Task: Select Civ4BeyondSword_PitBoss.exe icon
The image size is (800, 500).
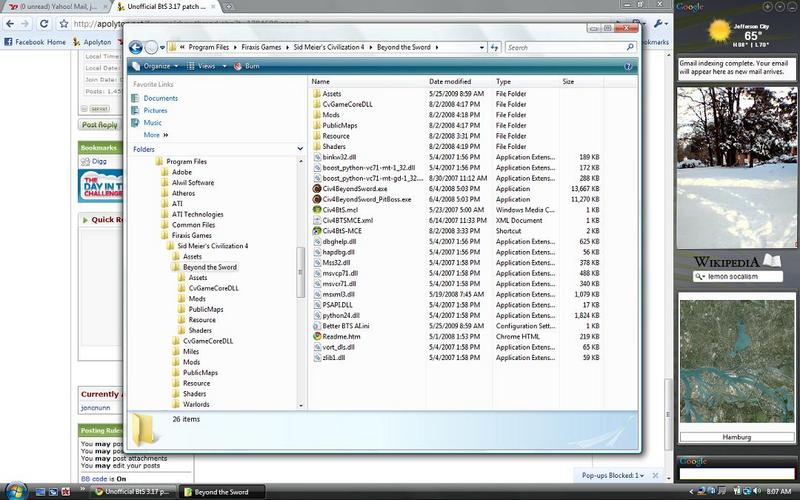Action: point(317,199)
